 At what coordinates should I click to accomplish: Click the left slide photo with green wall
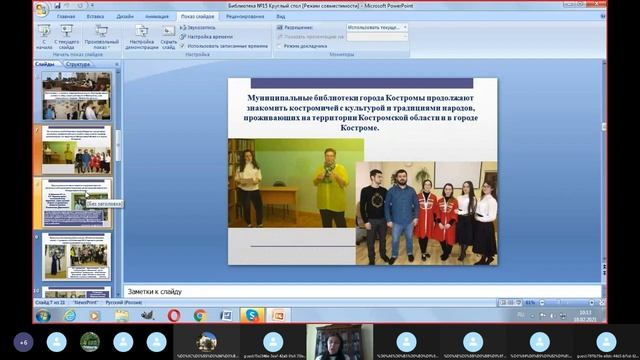coord(296,183)
